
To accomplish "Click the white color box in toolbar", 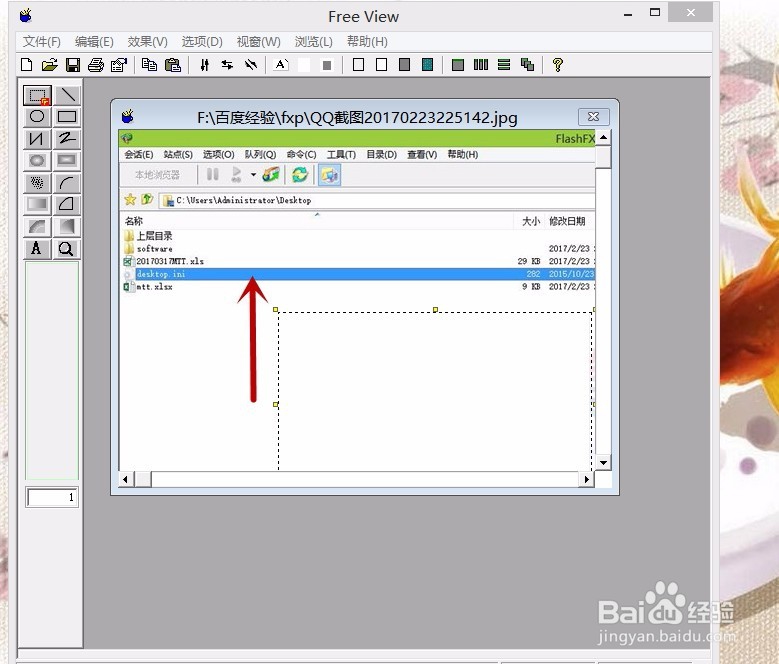I will tap(304, 65).
